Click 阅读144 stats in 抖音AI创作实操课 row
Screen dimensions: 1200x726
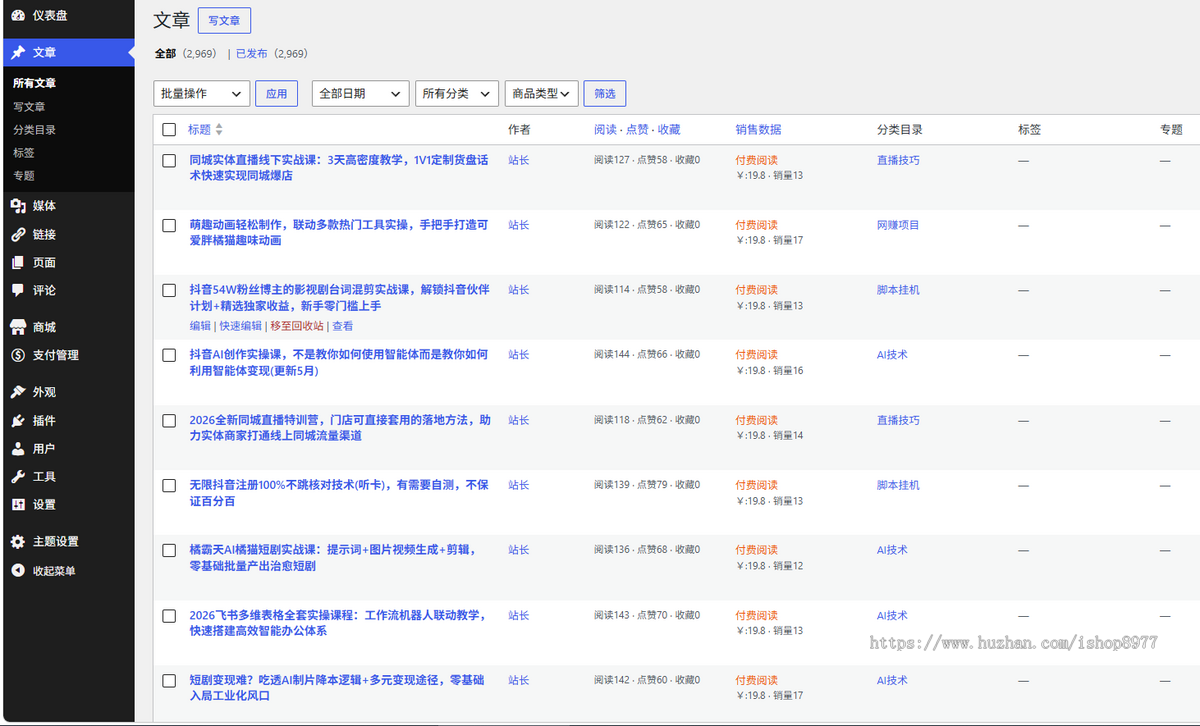click(x=612, y=355)
